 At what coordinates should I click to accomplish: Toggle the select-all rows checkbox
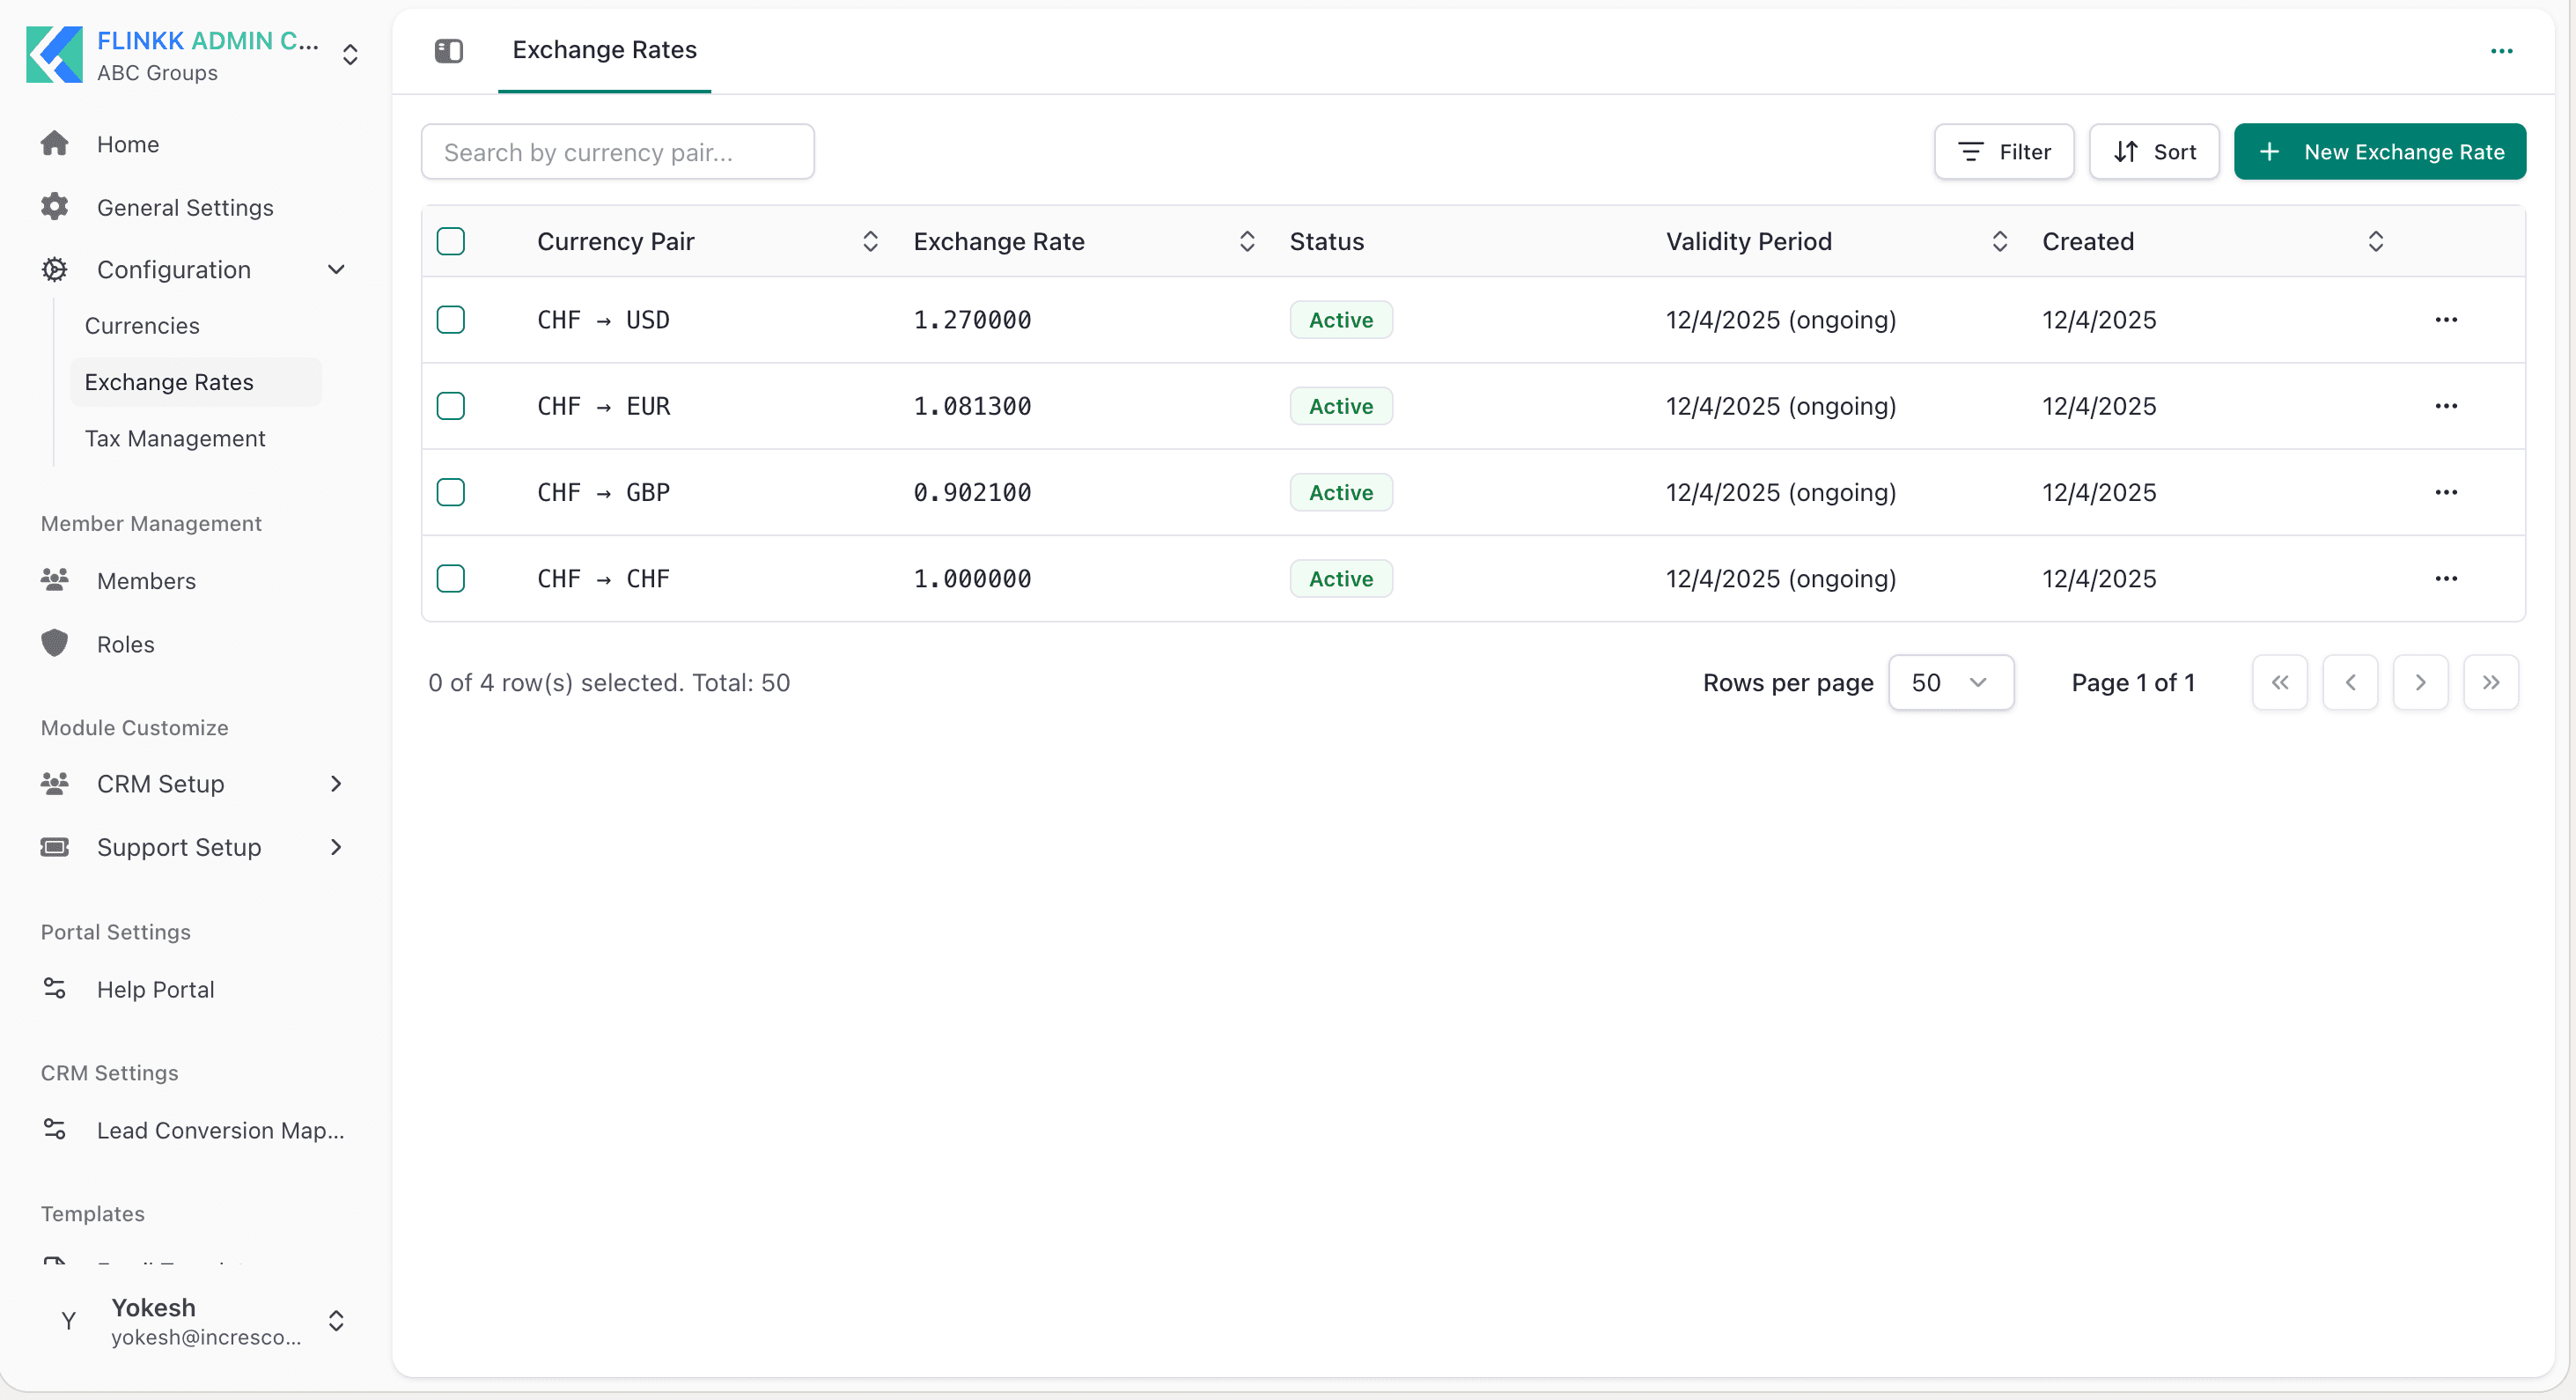(451, 241)
